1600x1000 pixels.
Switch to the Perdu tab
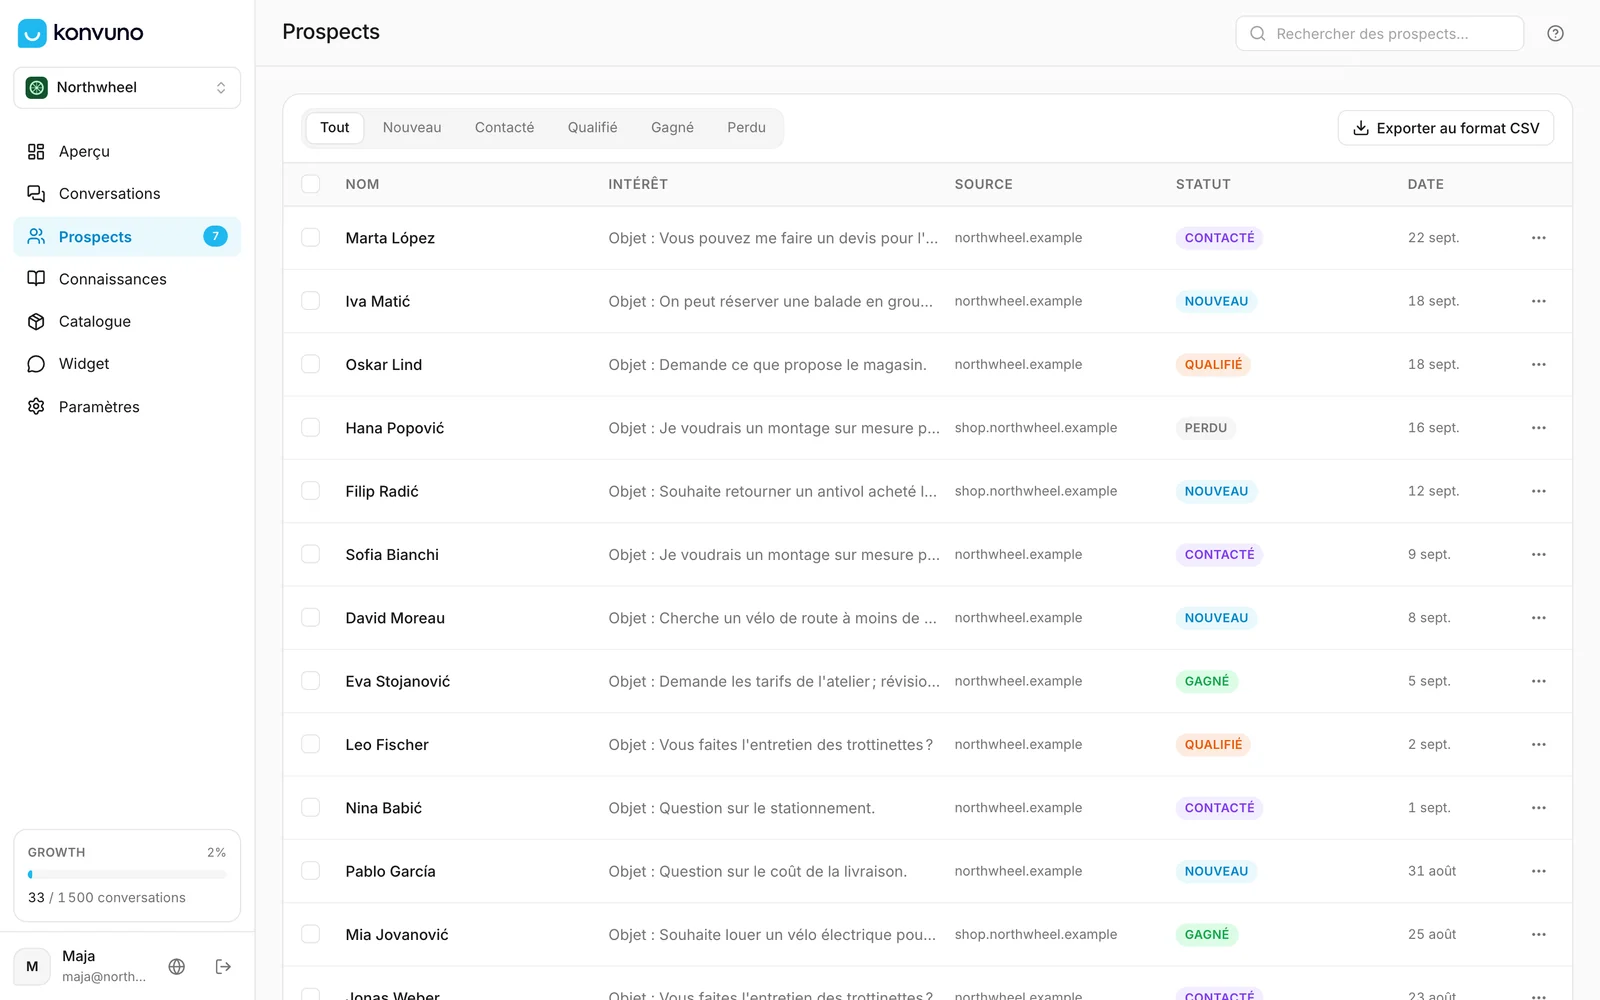click(746, 128)
